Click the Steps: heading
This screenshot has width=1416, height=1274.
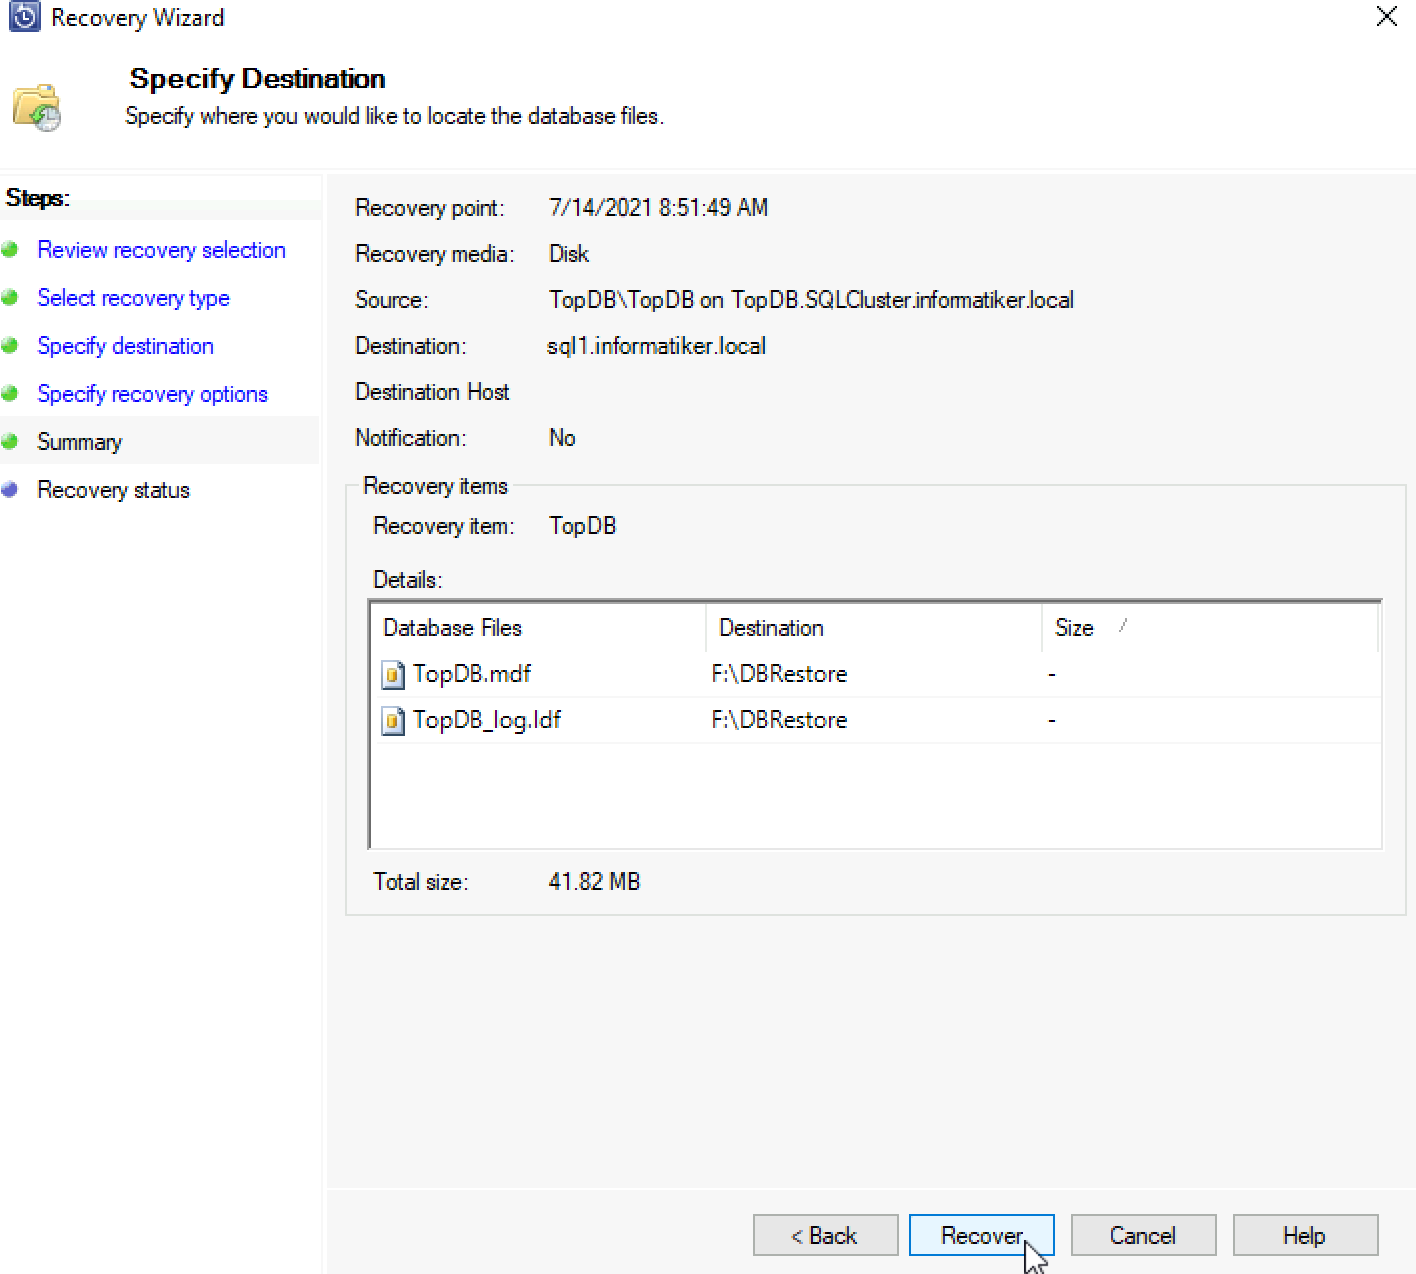[x=38, y=198]
